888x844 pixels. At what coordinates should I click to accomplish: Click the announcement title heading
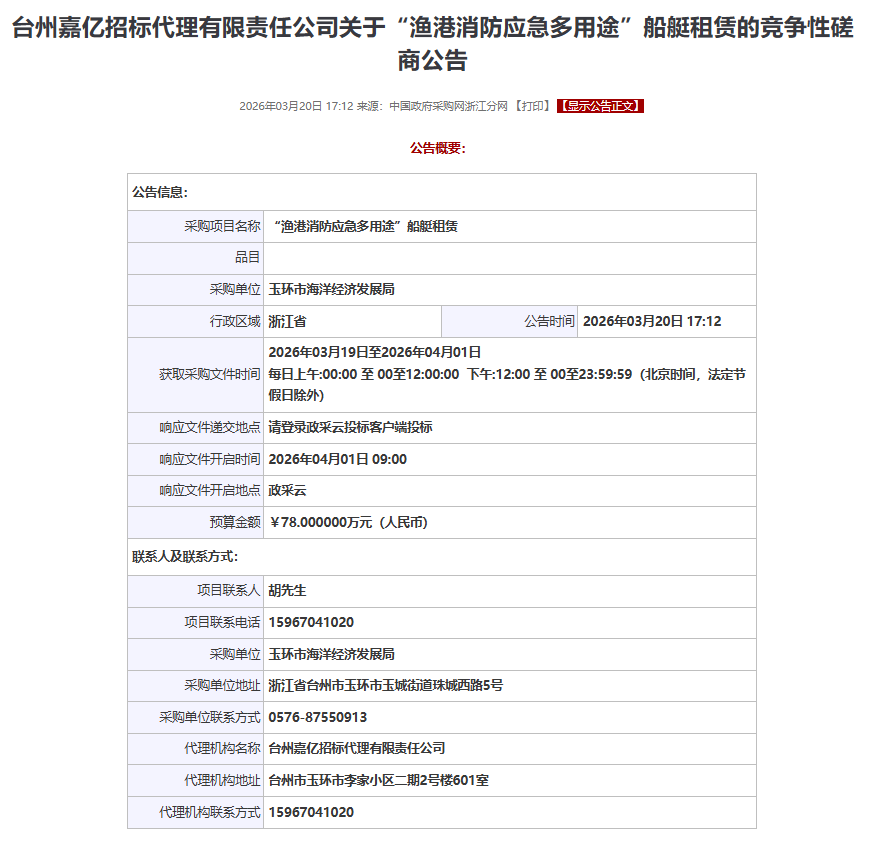[x=433, y=44]
